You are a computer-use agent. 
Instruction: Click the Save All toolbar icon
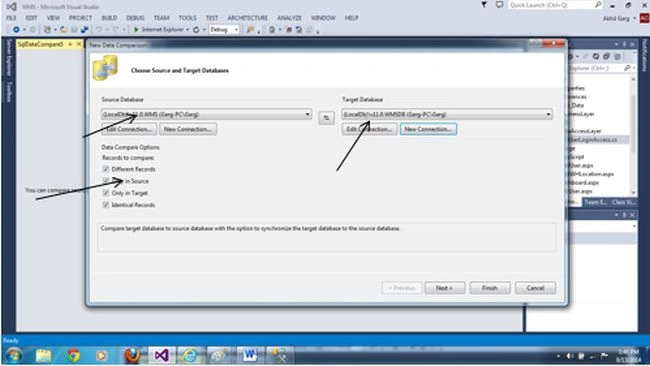(x=85, y=30)
